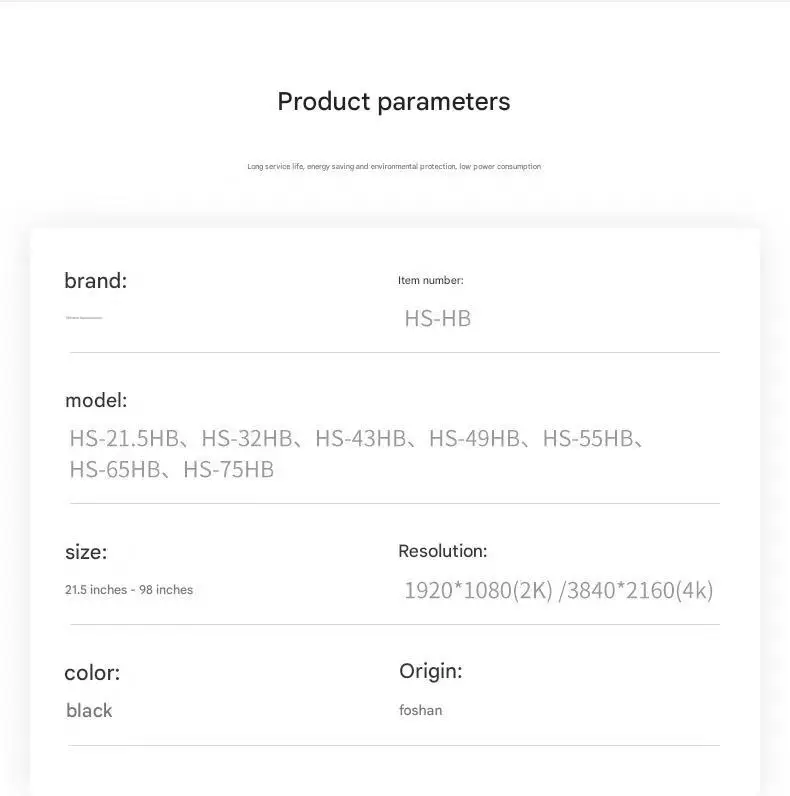Viewport: 790px width, 796px height.
Task: Click model HS-65HB
Action: click(115, 469)
